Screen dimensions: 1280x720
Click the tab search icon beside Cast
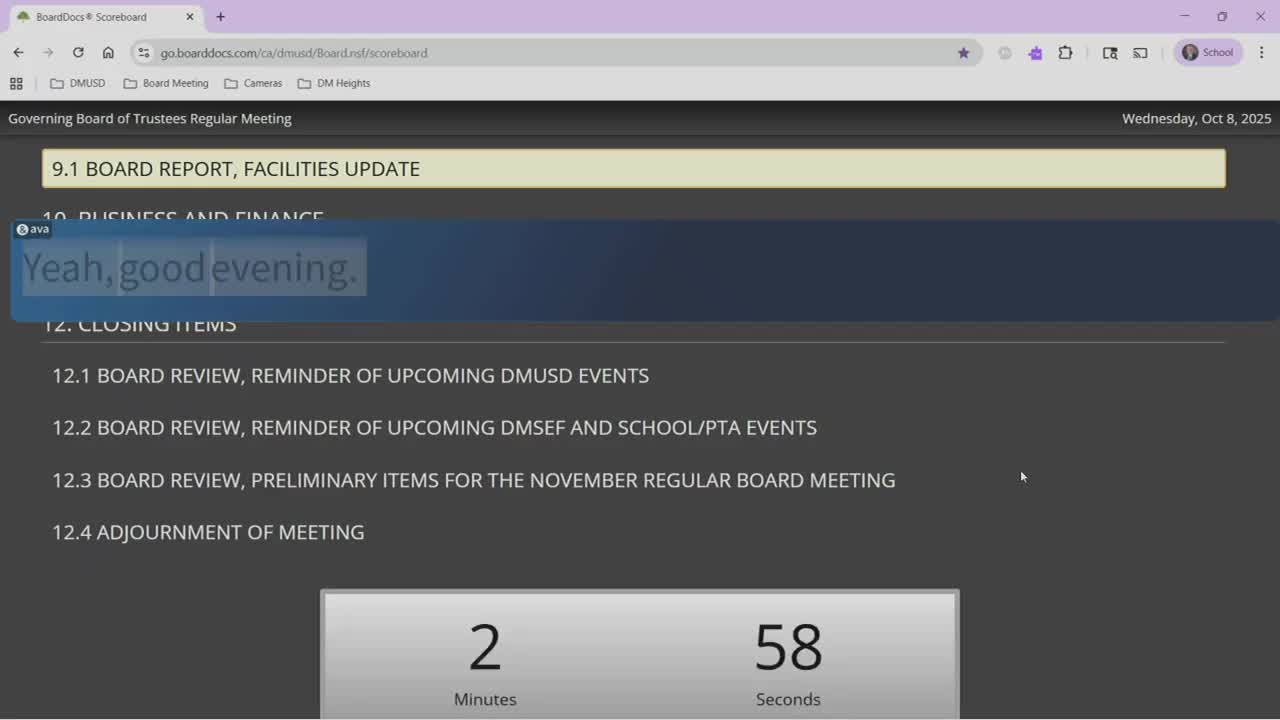pos(1110,53)
